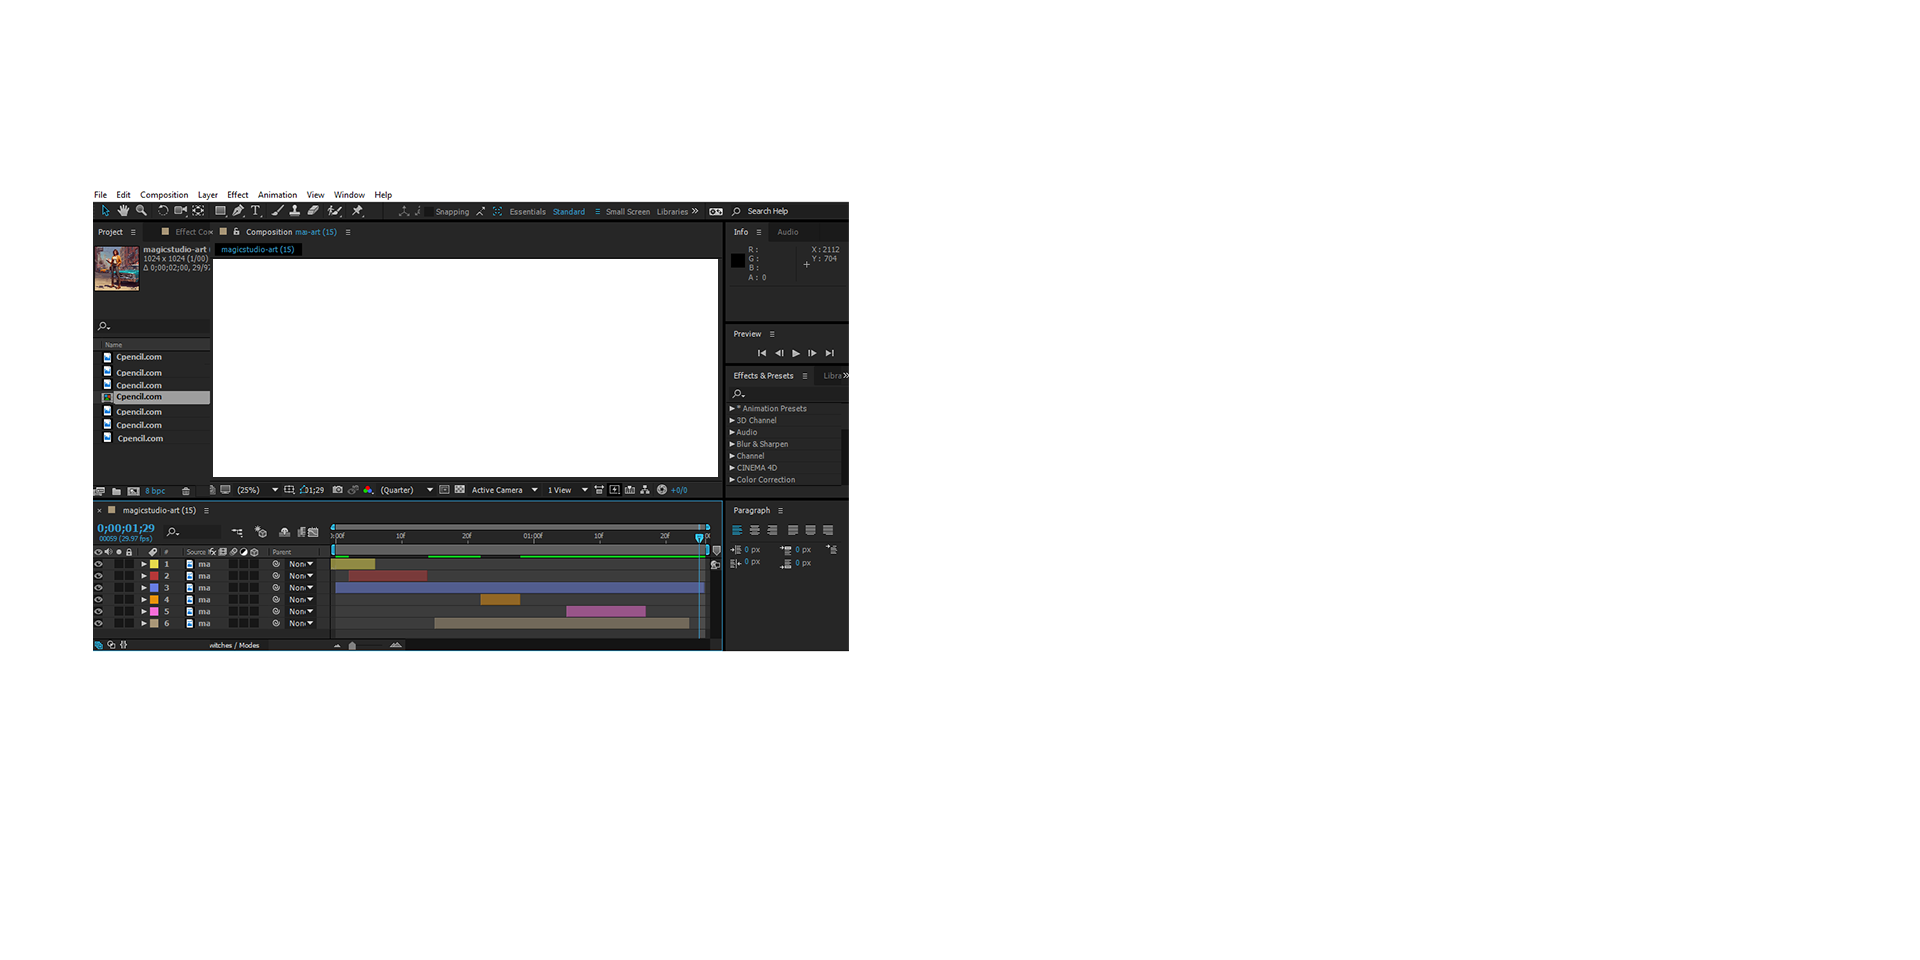
Task: Switch to the Essentials workspace
Action: point(527,212)
